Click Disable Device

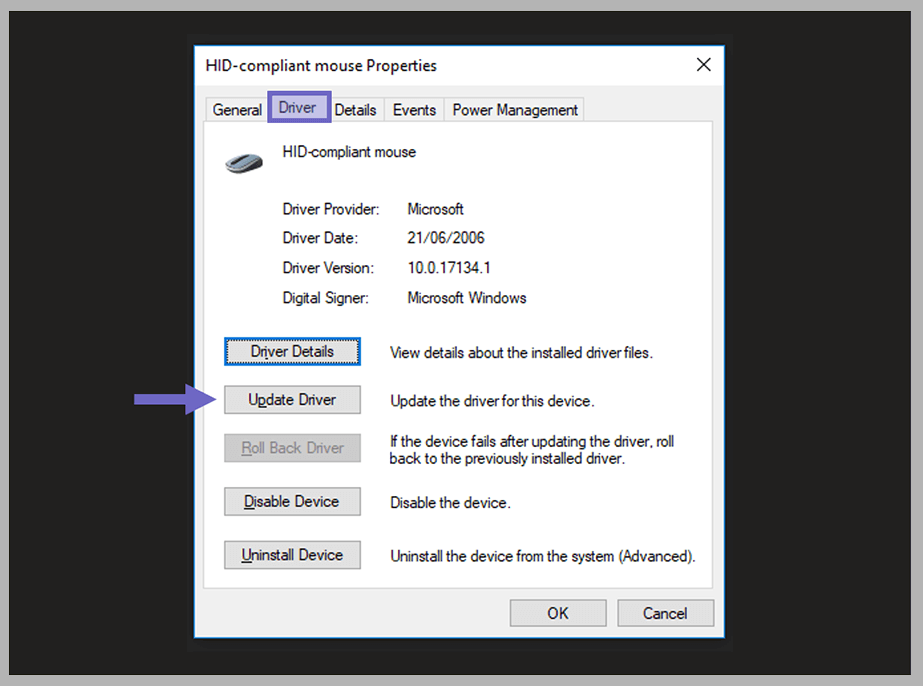292,501
